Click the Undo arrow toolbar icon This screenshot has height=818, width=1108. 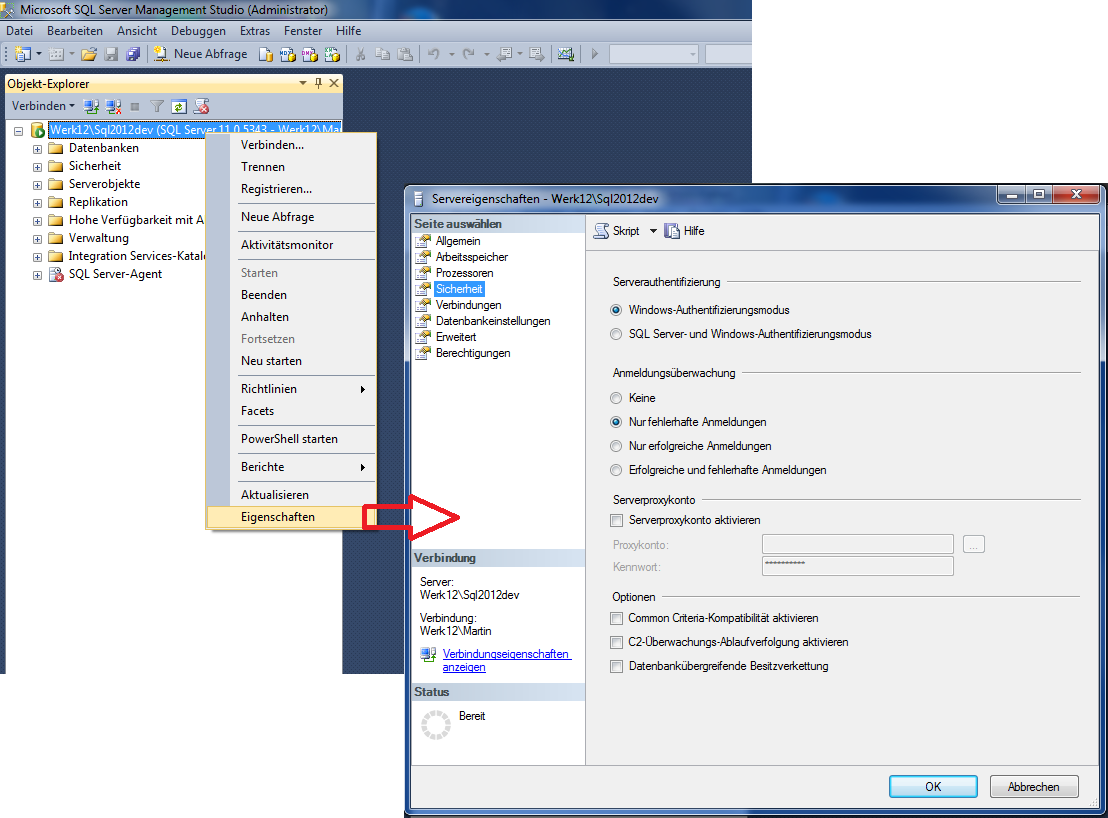(434, 54)
